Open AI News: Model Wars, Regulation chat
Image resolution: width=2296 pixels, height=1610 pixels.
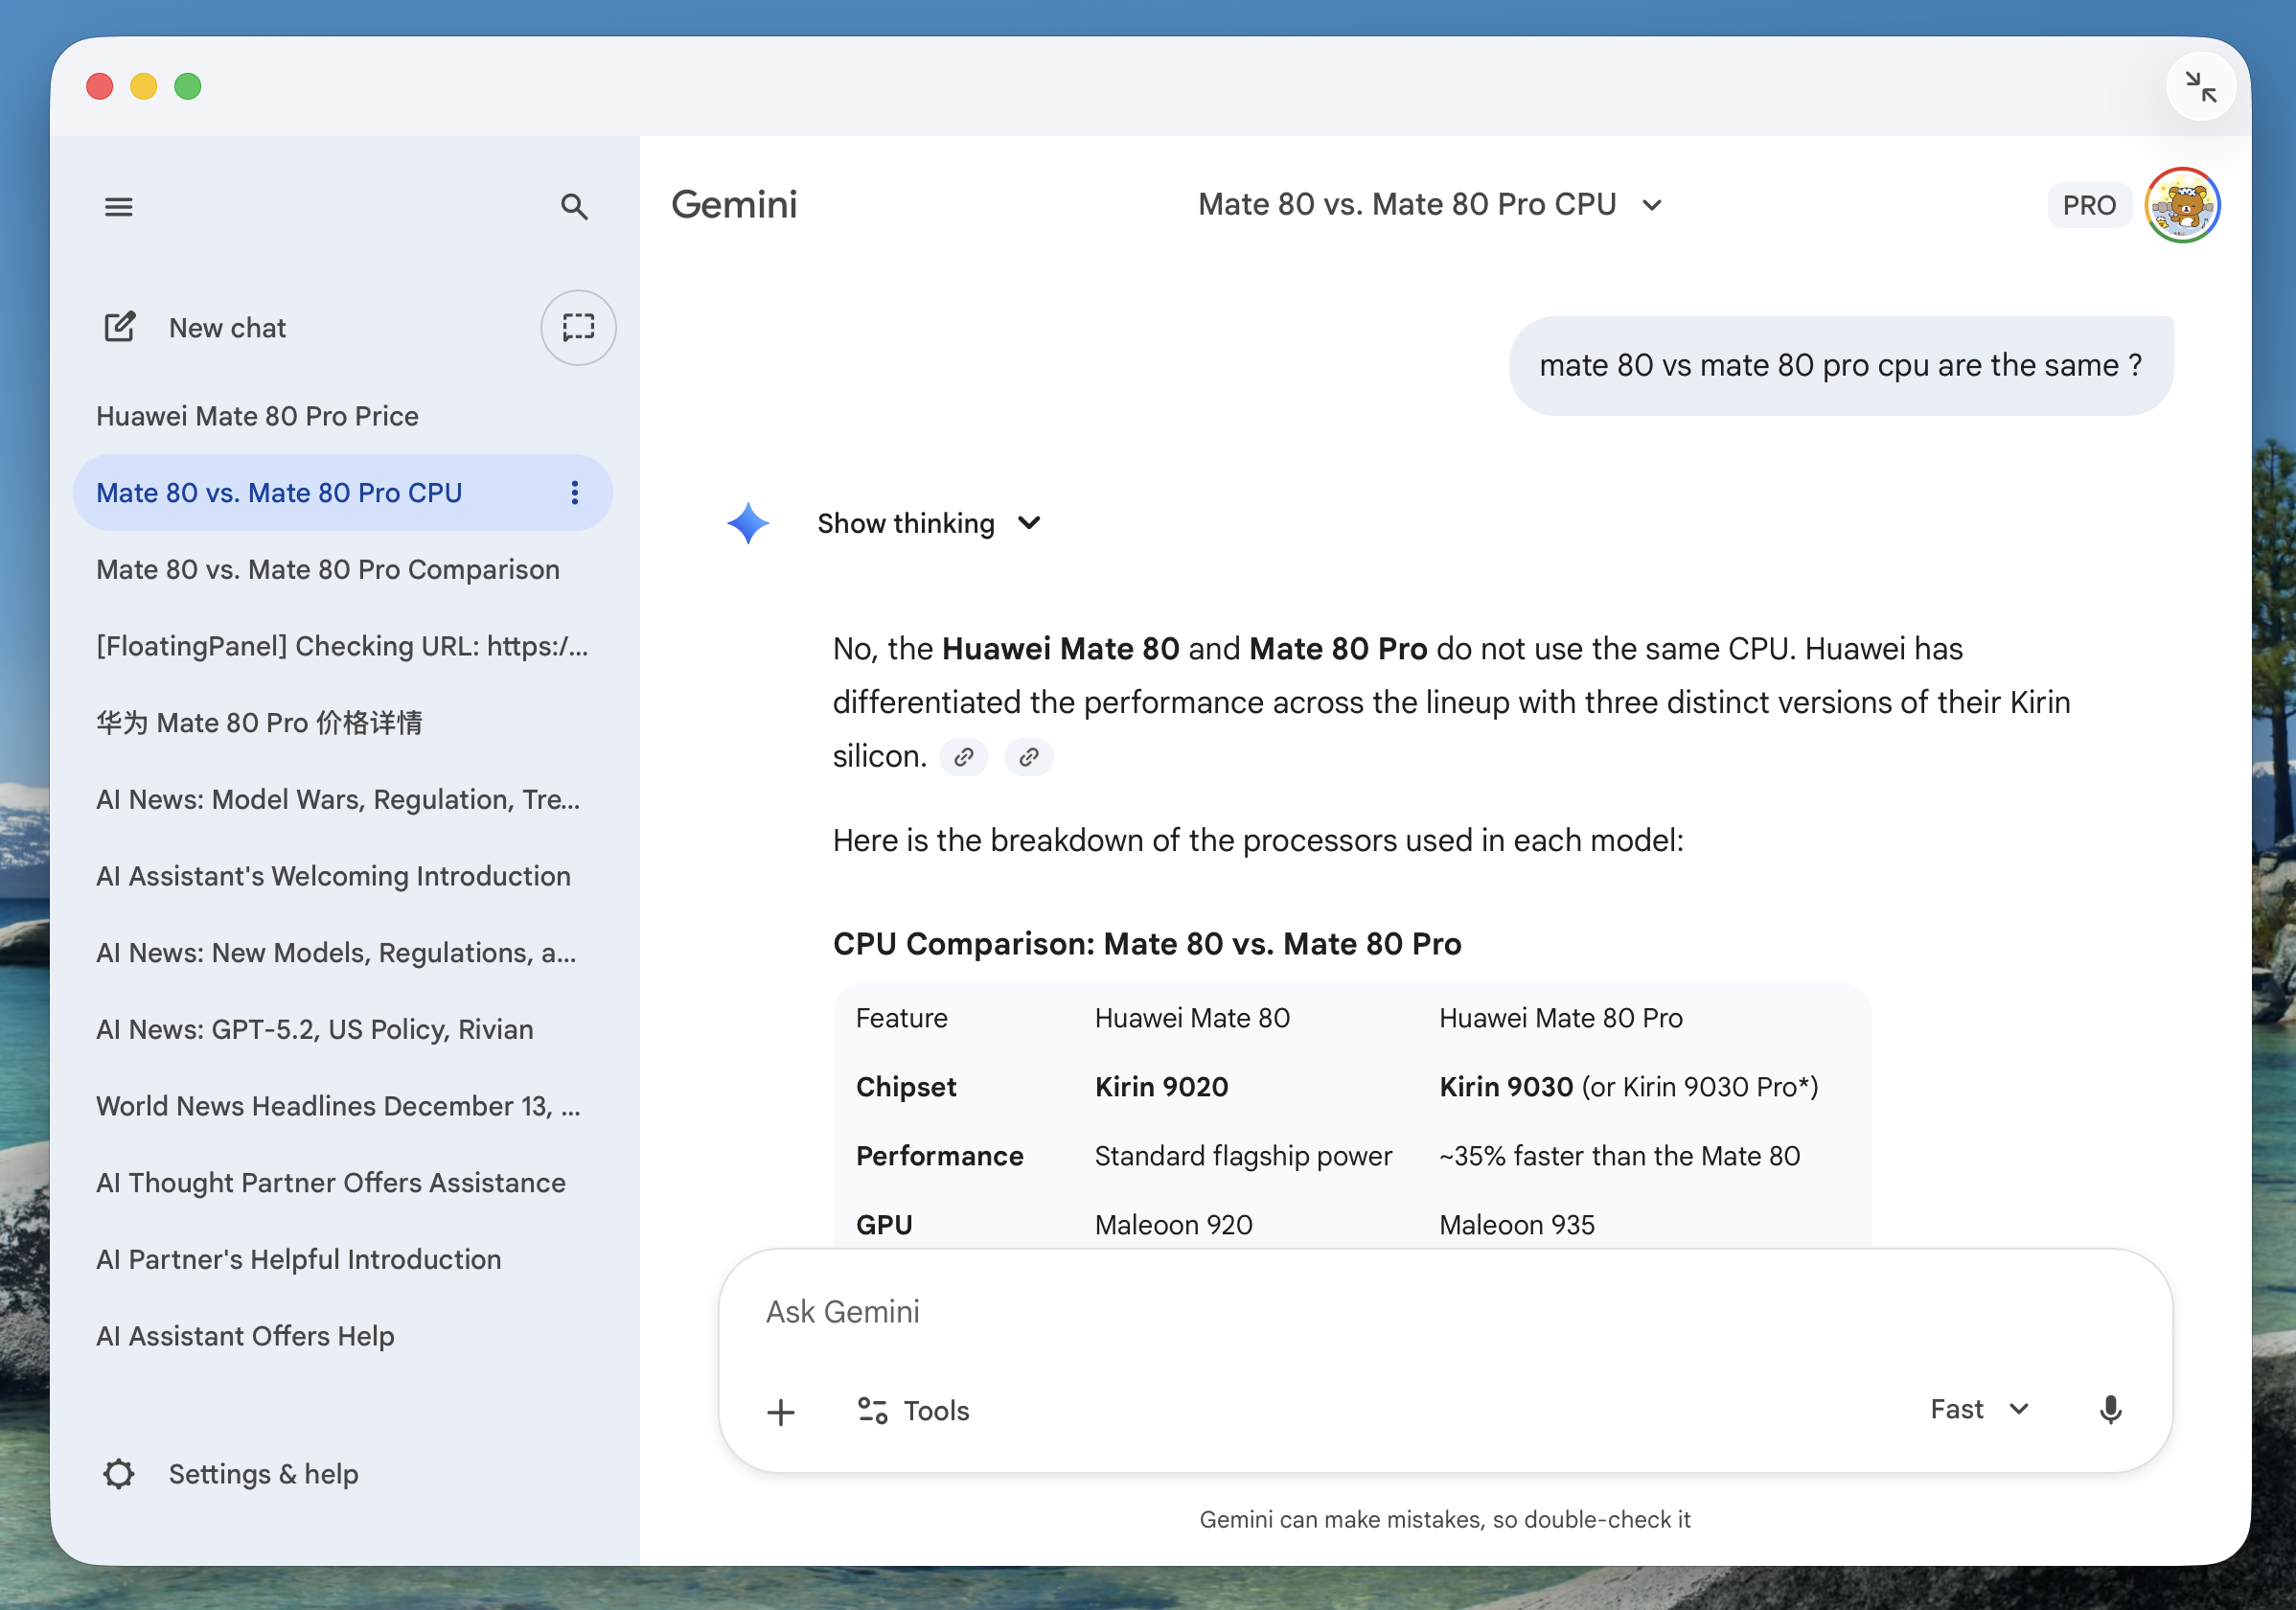(x=343, y=799)
